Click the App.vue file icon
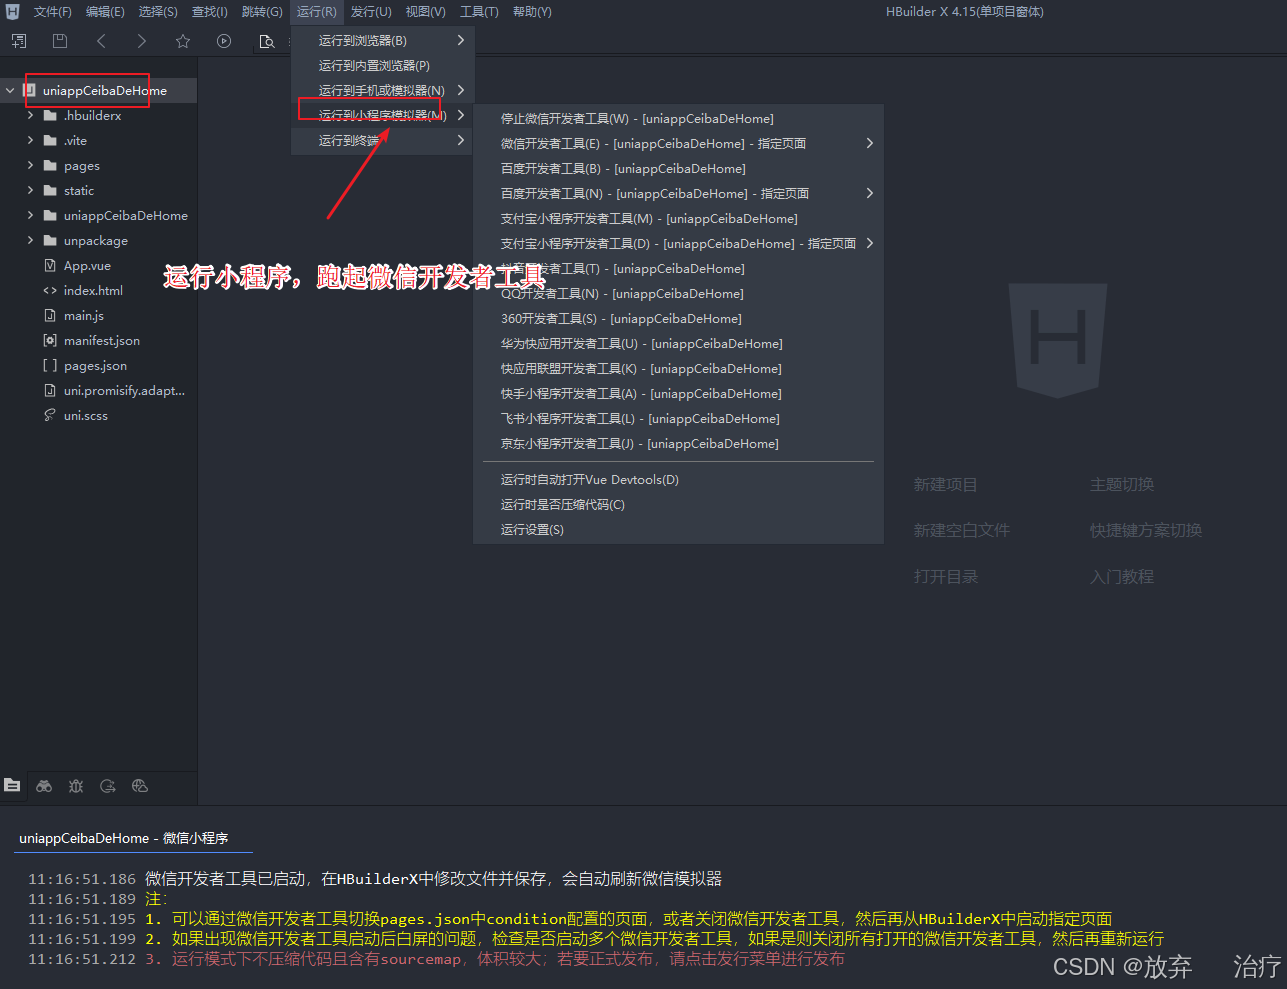1287x989 pixels. (x=50, y=265)
